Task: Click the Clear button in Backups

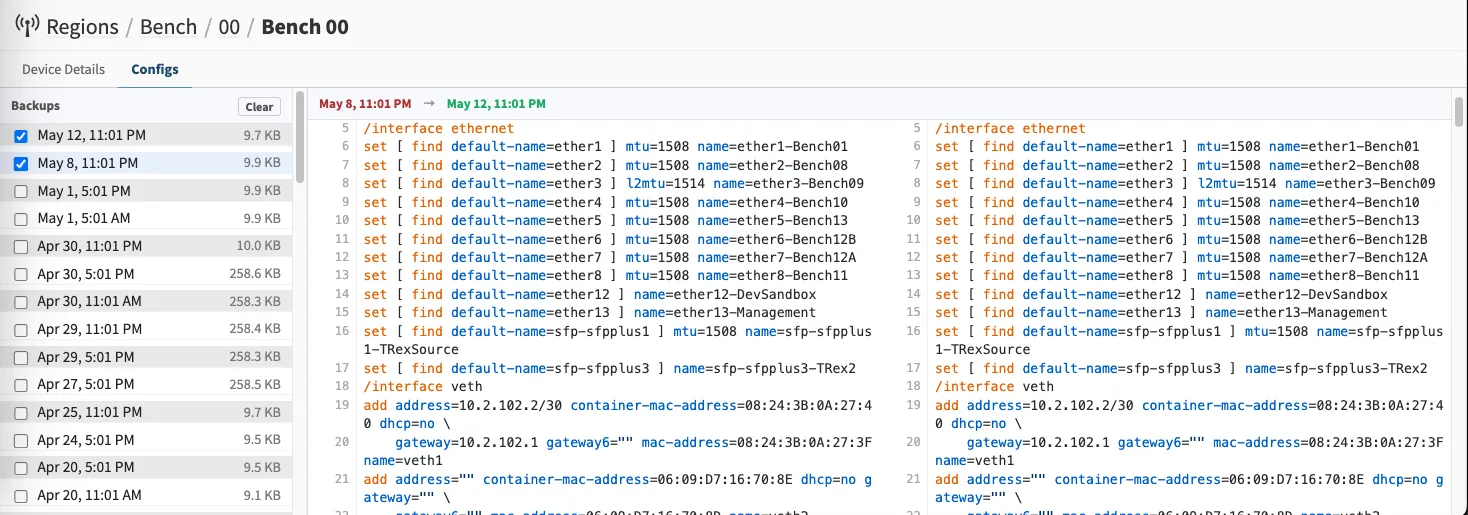Action: (259, 107)
